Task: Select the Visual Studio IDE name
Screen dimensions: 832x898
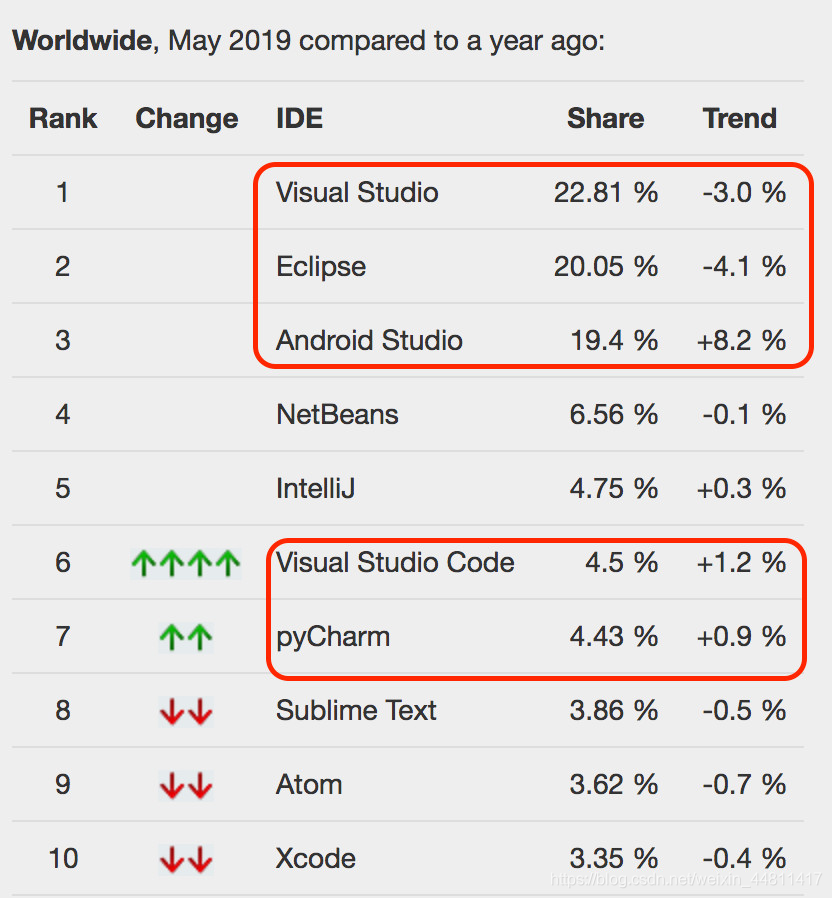Action: point(357,192)
